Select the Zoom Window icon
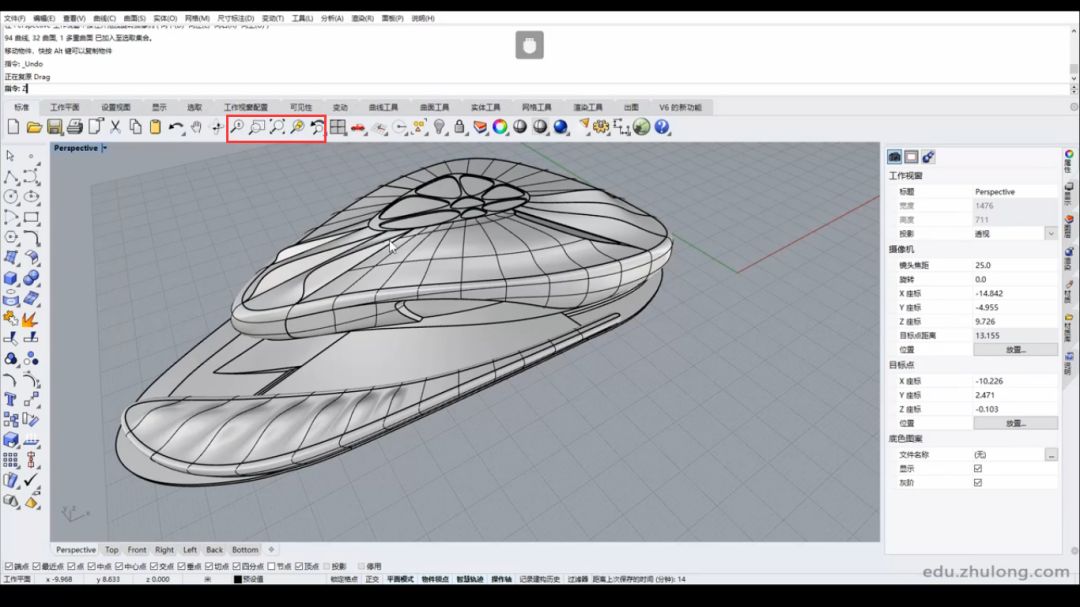This screenshot has width=1080, height=607. point(257,127)
